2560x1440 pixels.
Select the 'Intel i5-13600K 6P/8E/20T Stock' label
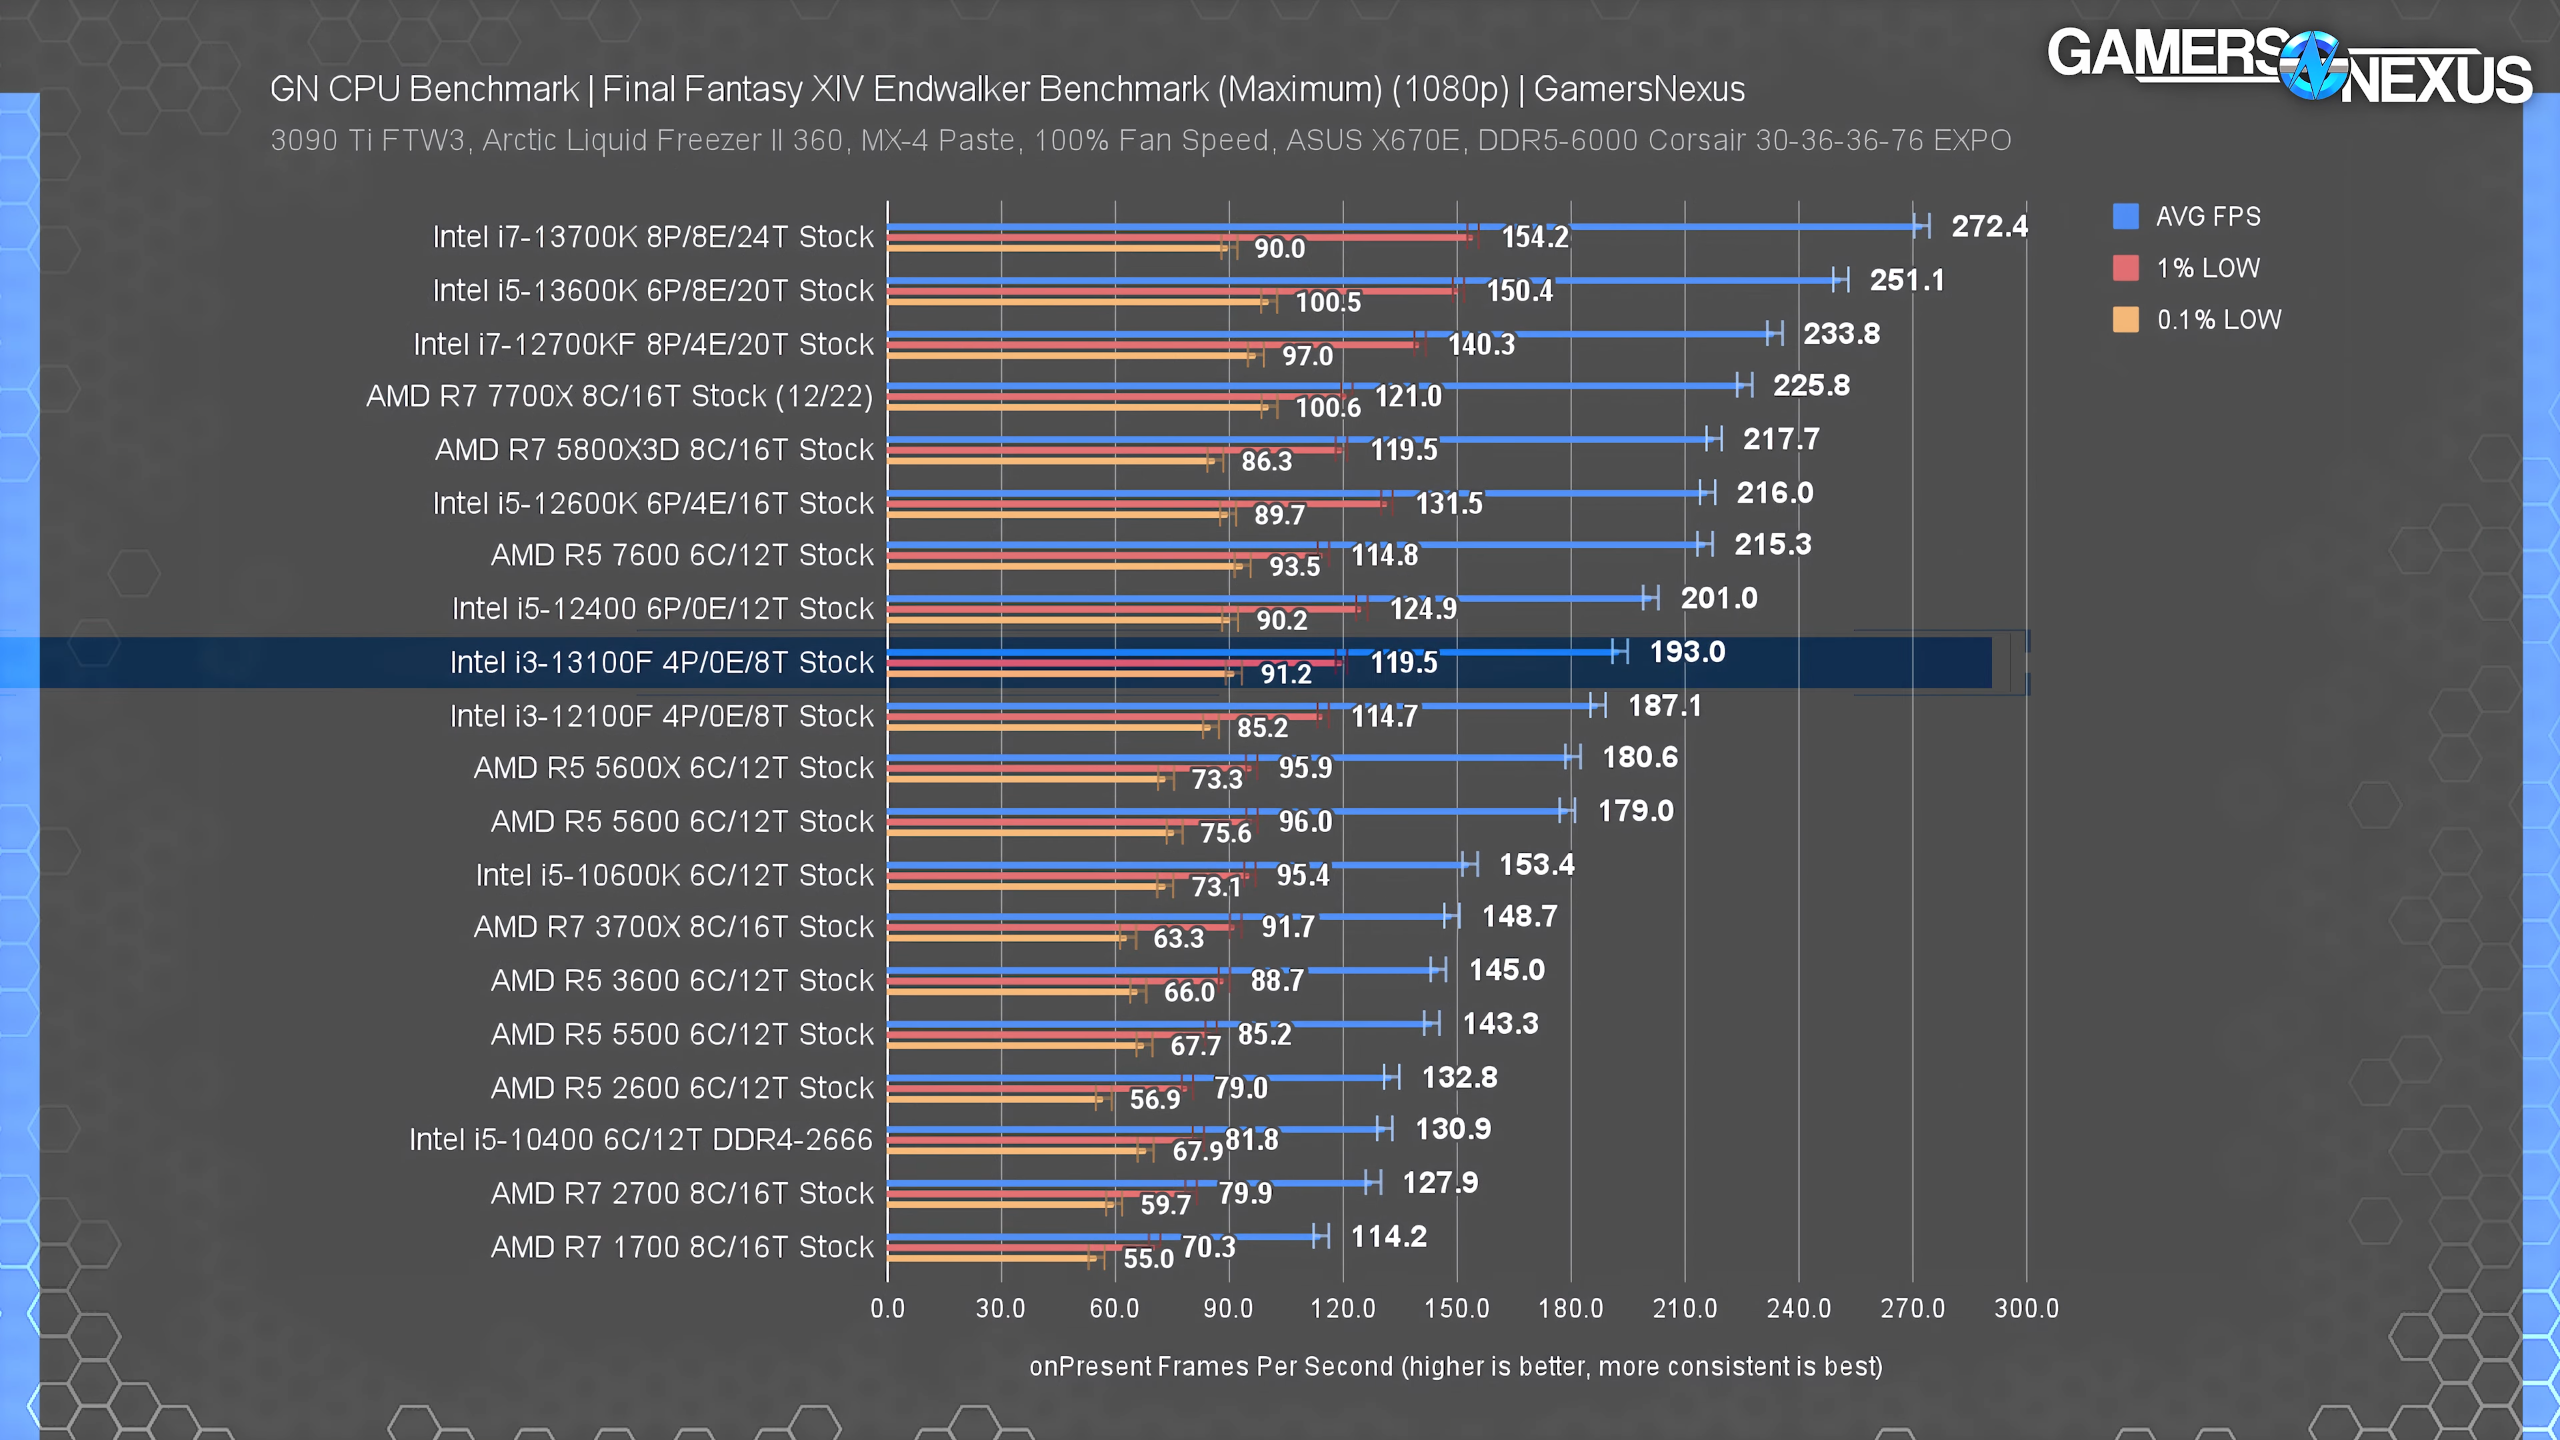click(653, 291)
